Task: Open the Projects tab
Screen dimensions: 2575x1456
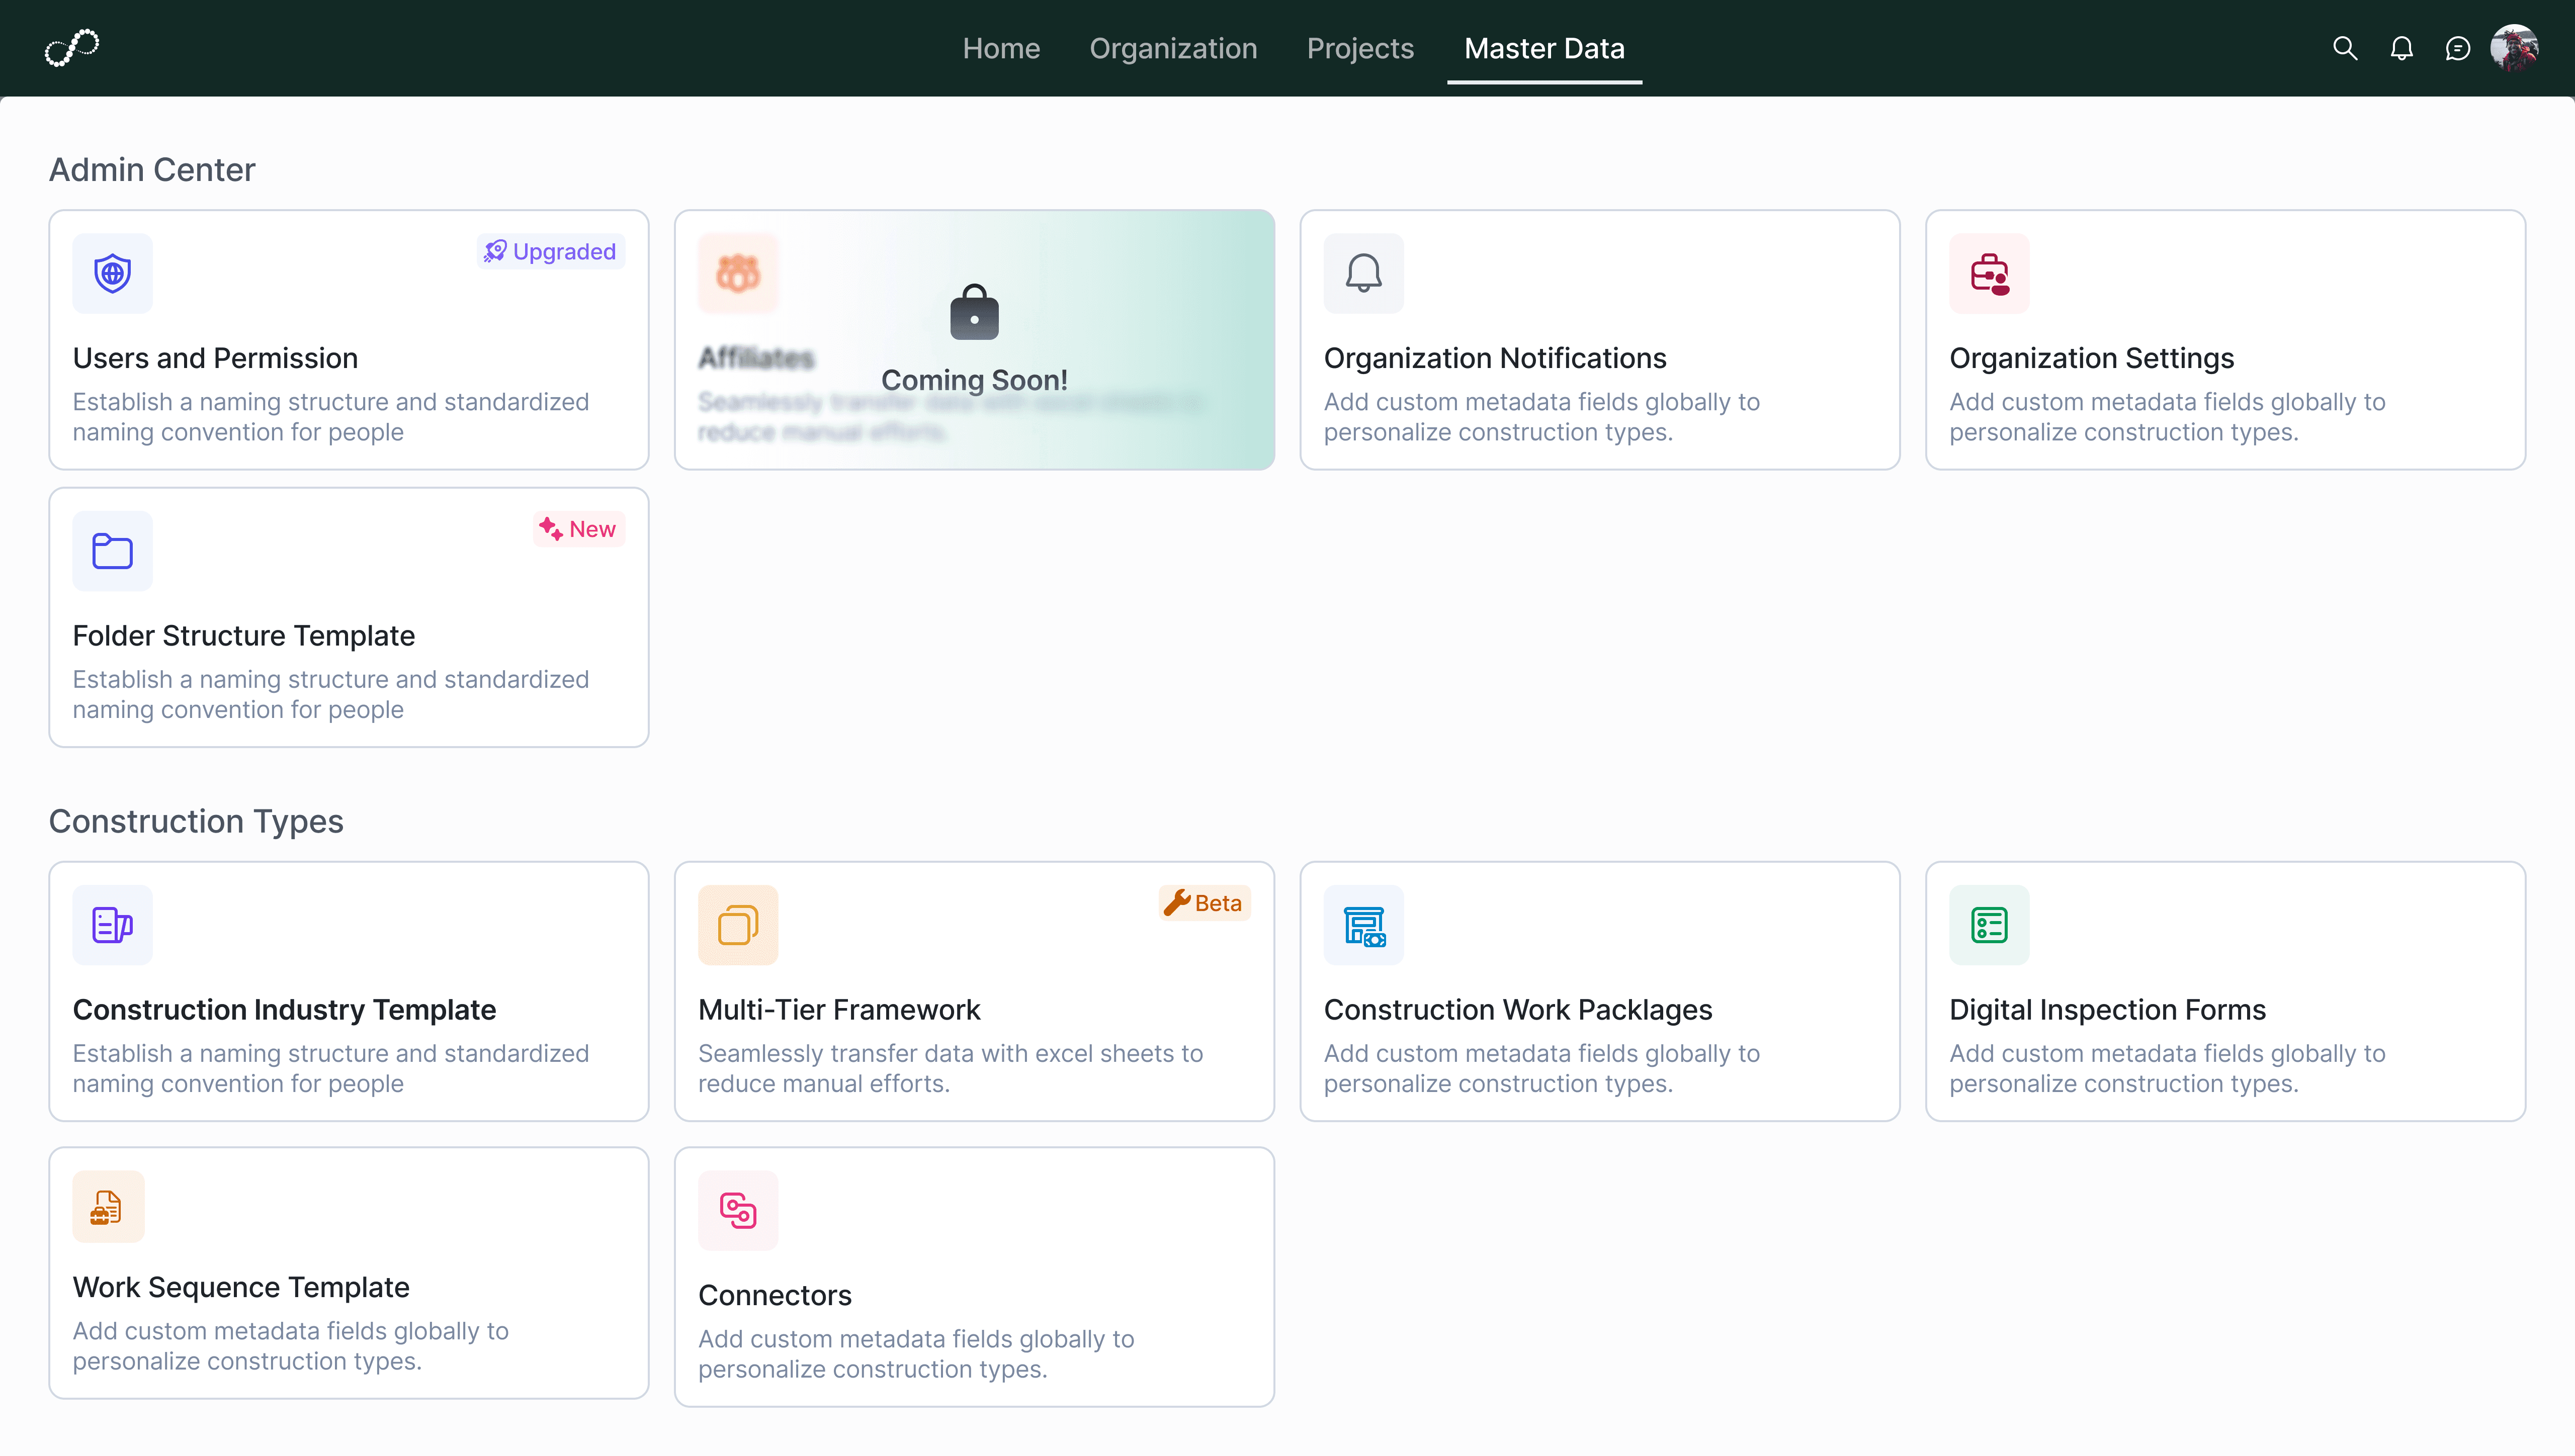Action: [1360, 48]
